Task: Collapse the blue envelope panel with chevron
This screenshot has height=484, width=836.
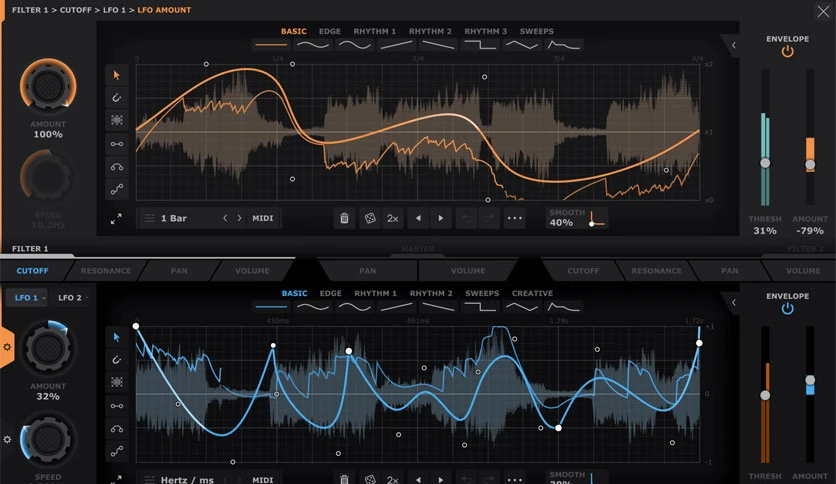Action: [x=734, y=302]
